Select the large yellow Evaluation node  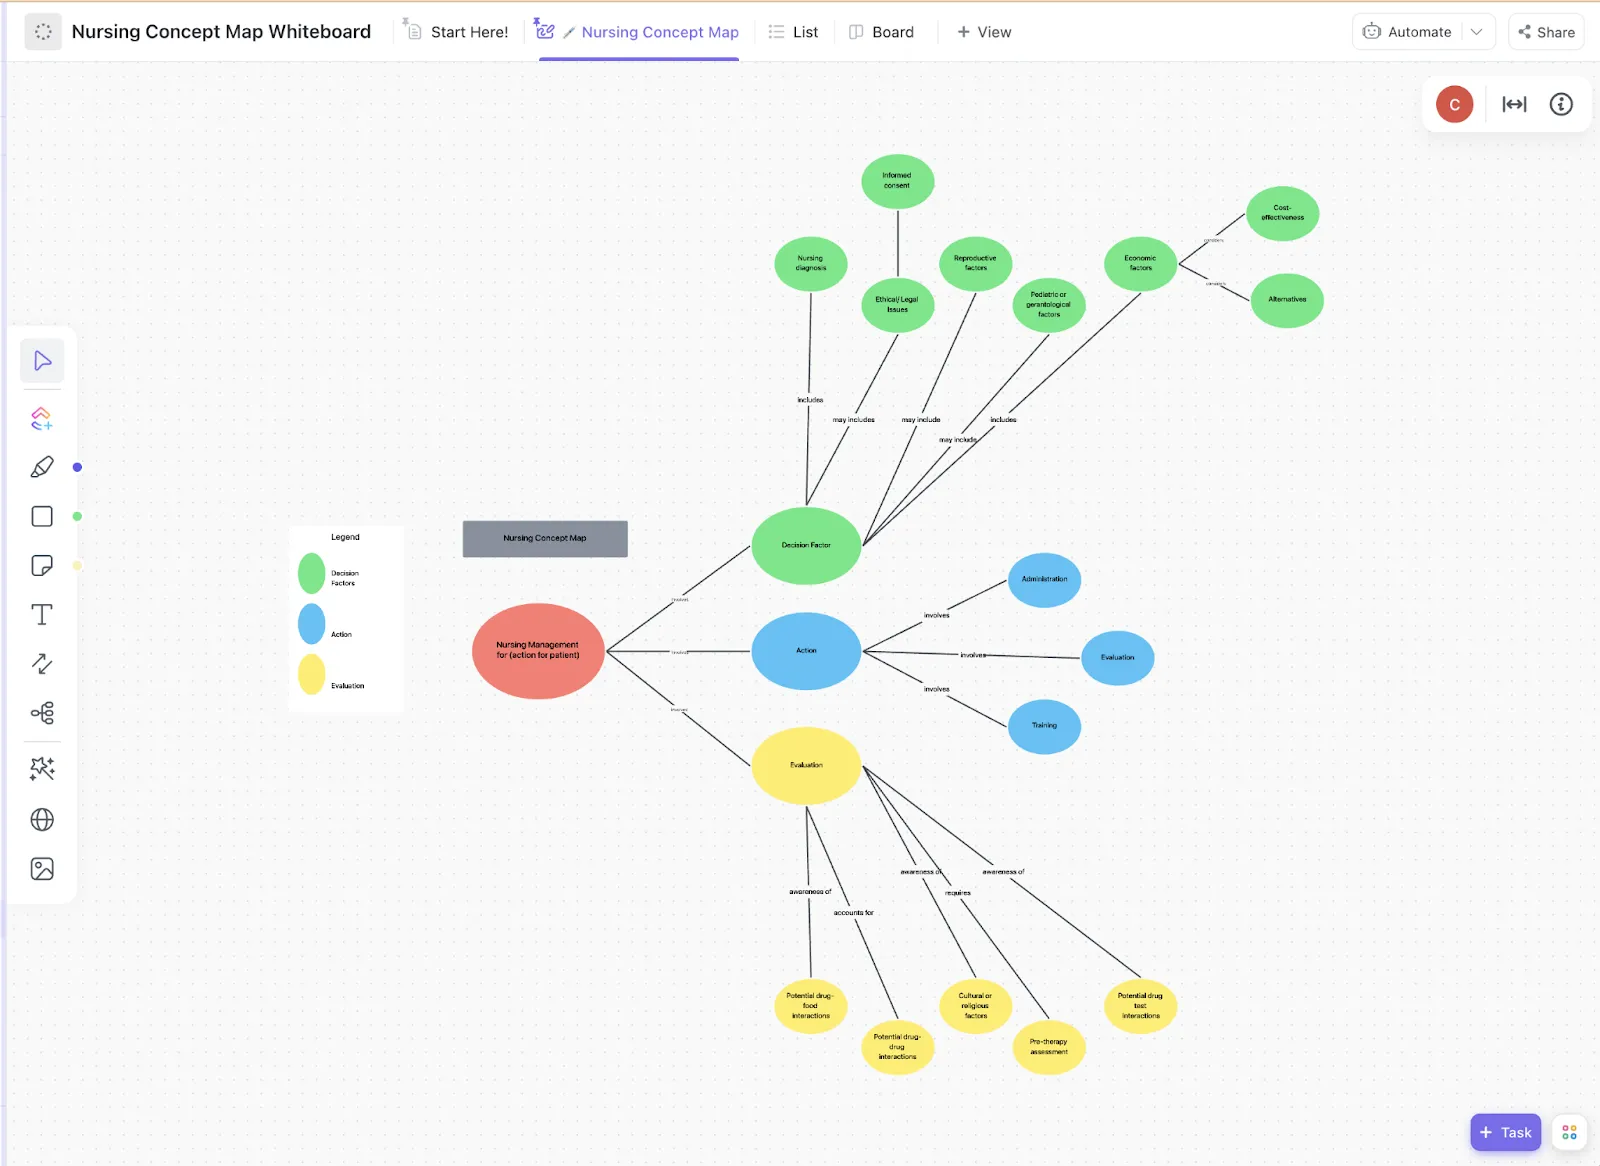pyautogui.click(x=806, y=765)
